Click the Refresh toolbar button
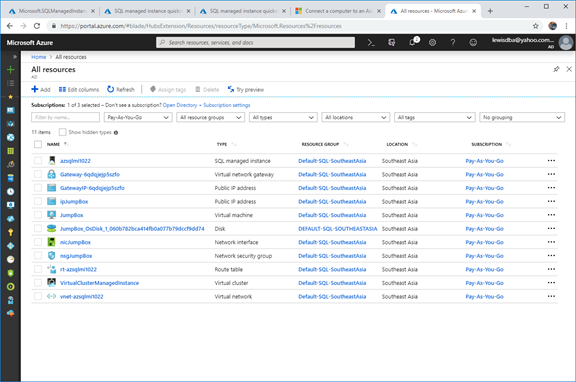576x382 pixels. [121, 89]
